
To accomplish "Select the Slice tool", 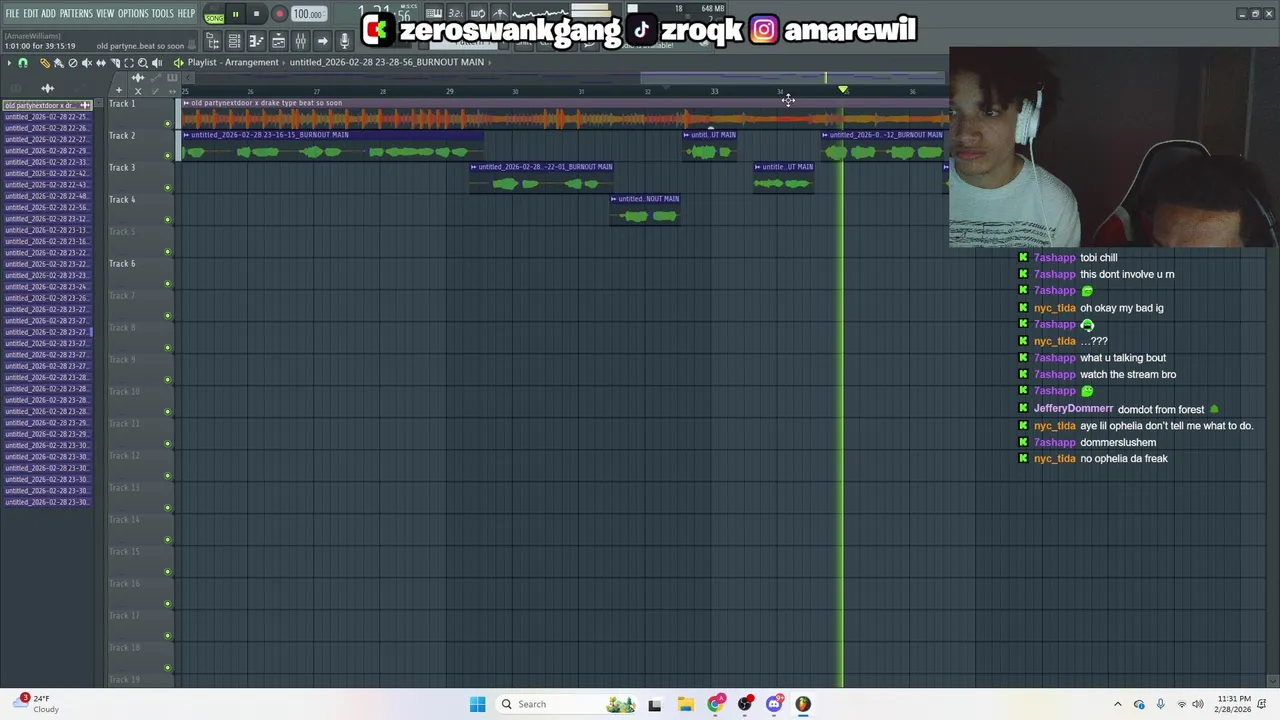I will point(114,63).
